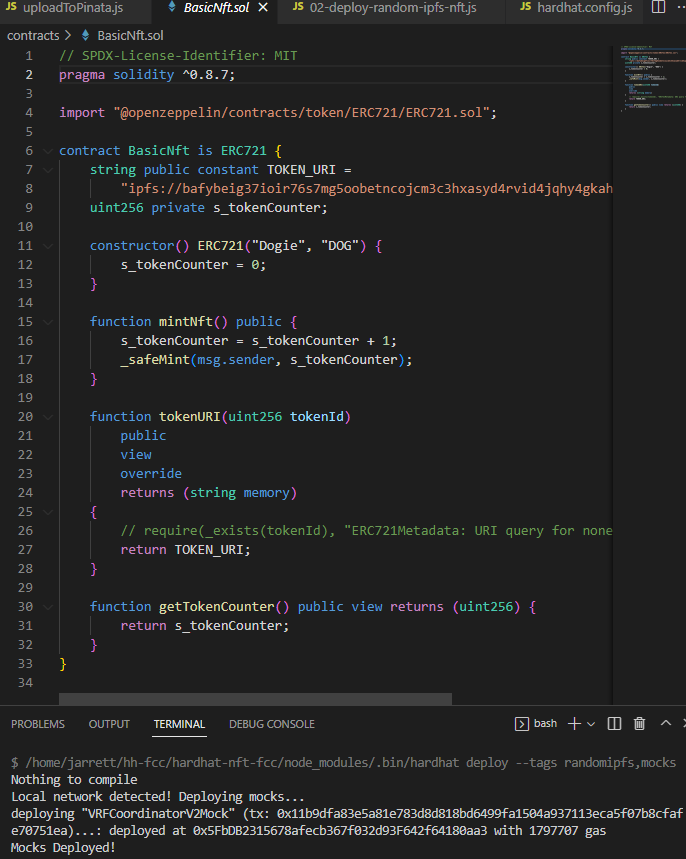Collapse the getTokenCounter fold at line 30
Screen dimensions: 686x859
tap(48, 607)
